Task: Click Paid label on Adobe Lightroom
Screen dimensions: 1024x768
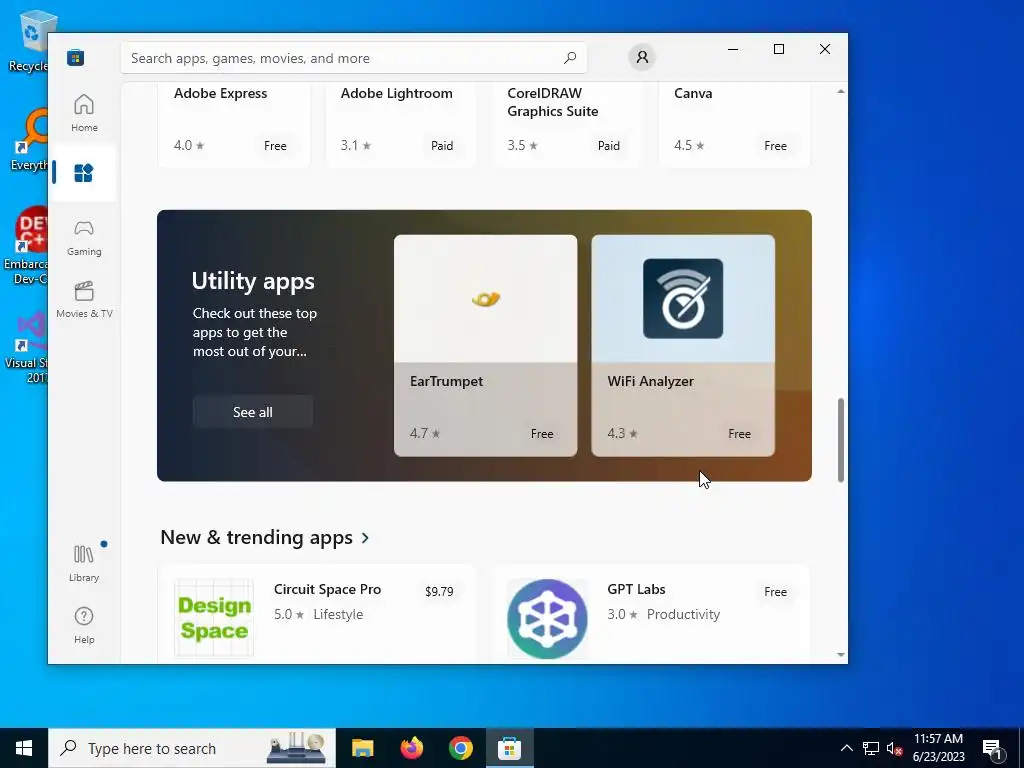Action: point(442,146)
